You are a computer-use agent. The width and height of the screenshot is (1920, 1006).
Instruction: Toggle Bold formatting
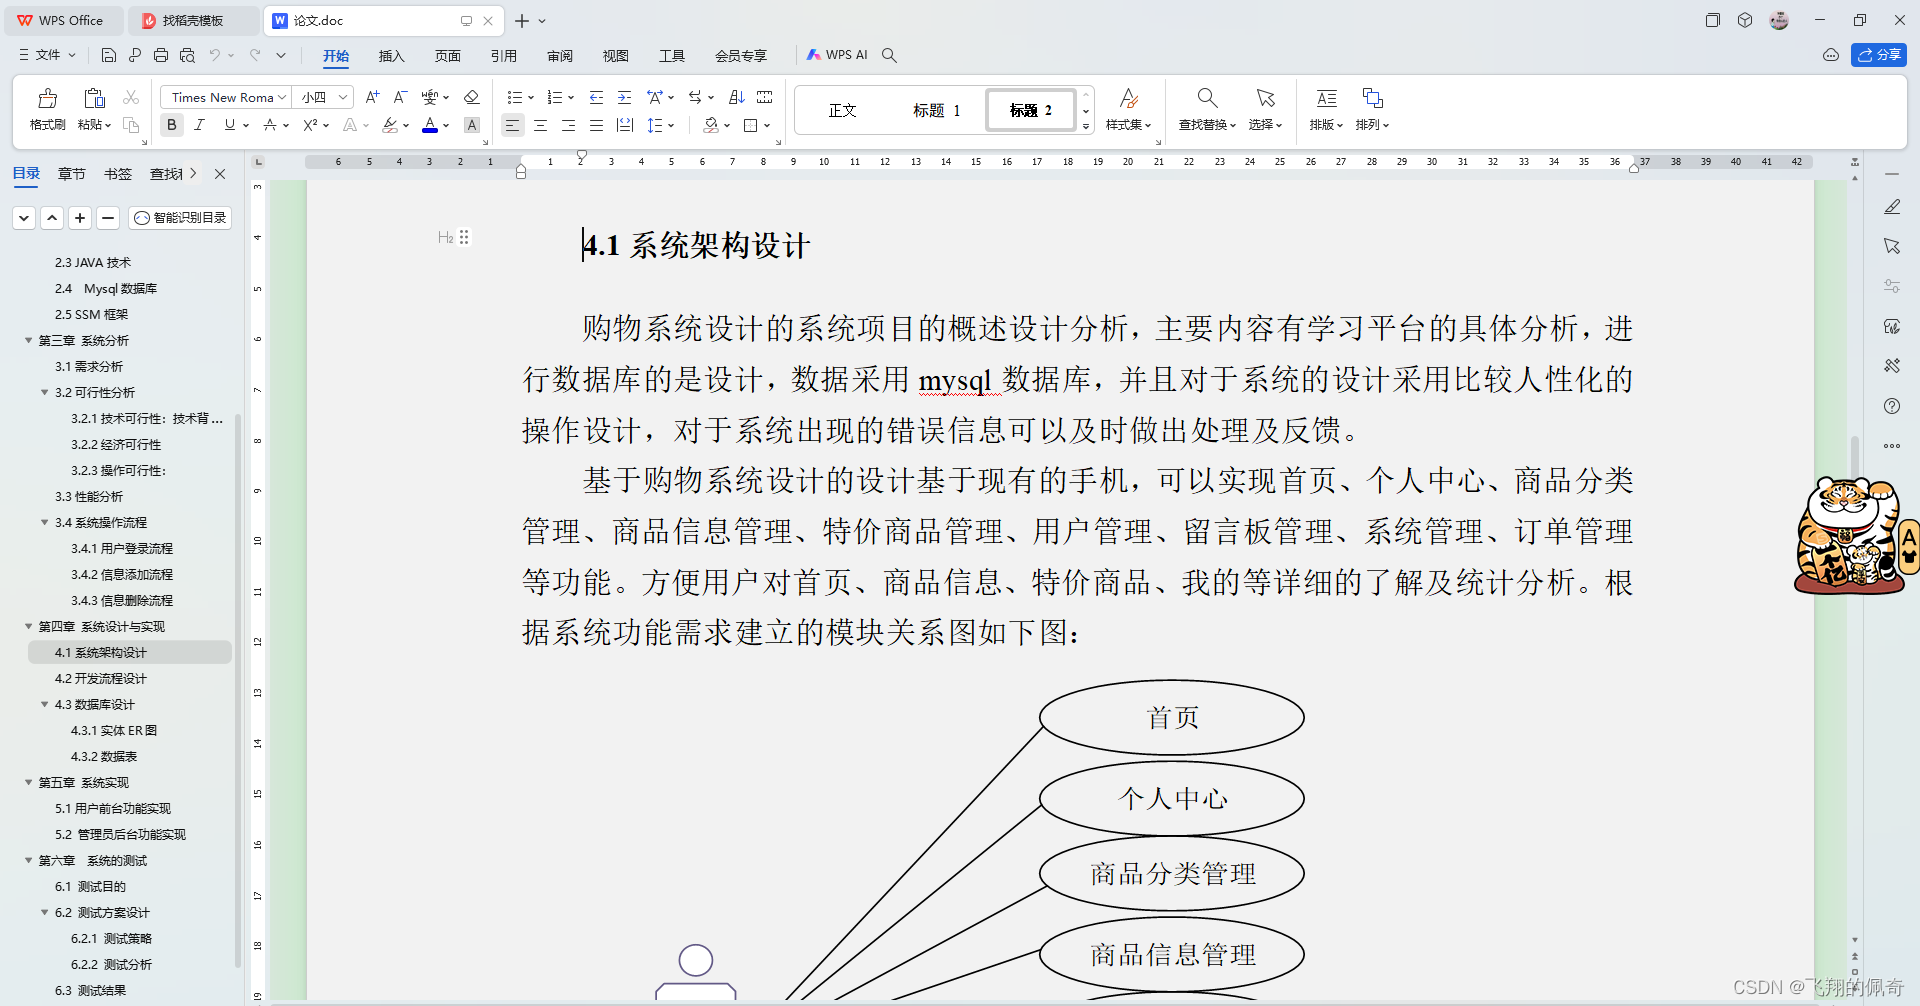coord(172,125)
